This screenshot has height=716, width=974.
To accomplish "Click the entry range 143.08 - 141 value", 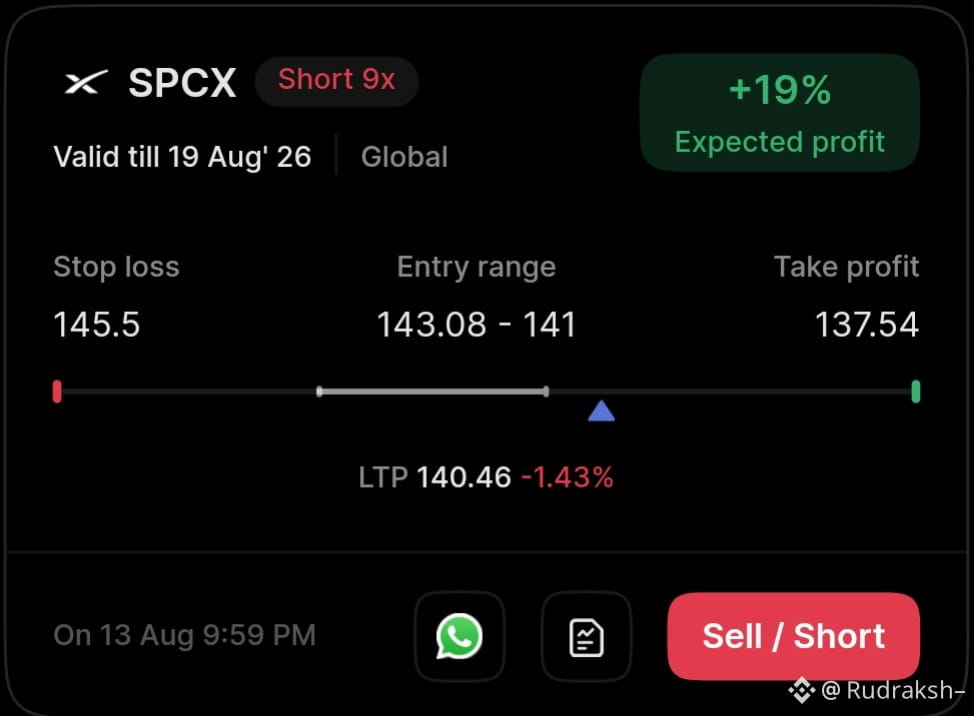I will pos(476,324).
